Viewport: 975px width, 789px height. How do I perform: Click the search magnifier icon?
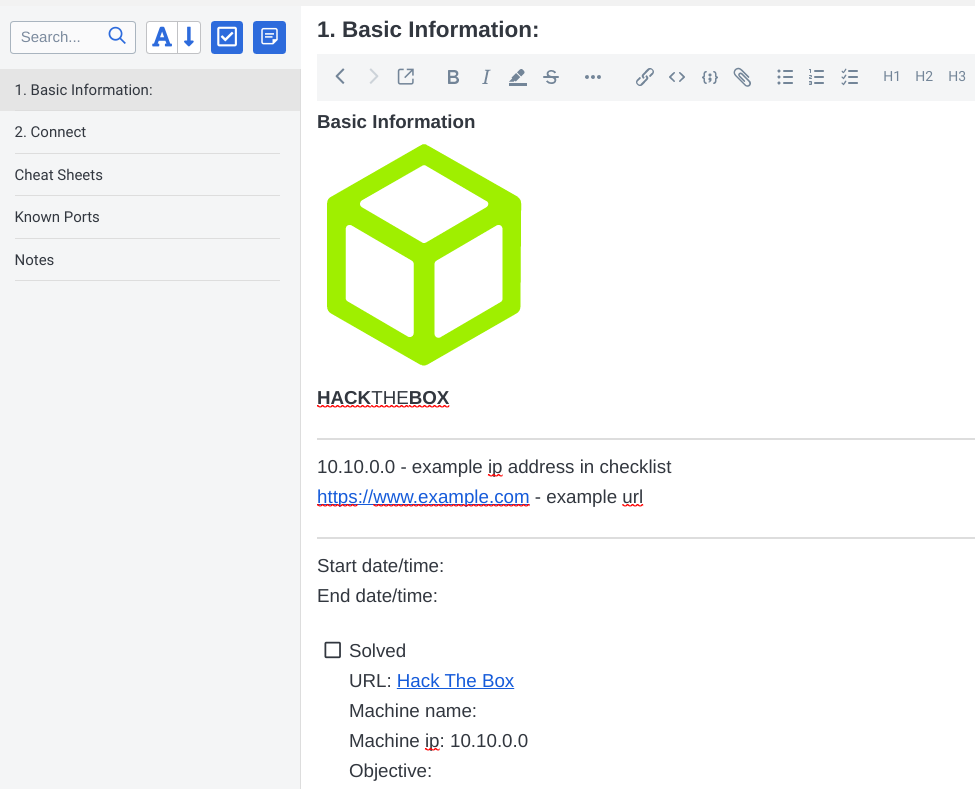[117, 36]
